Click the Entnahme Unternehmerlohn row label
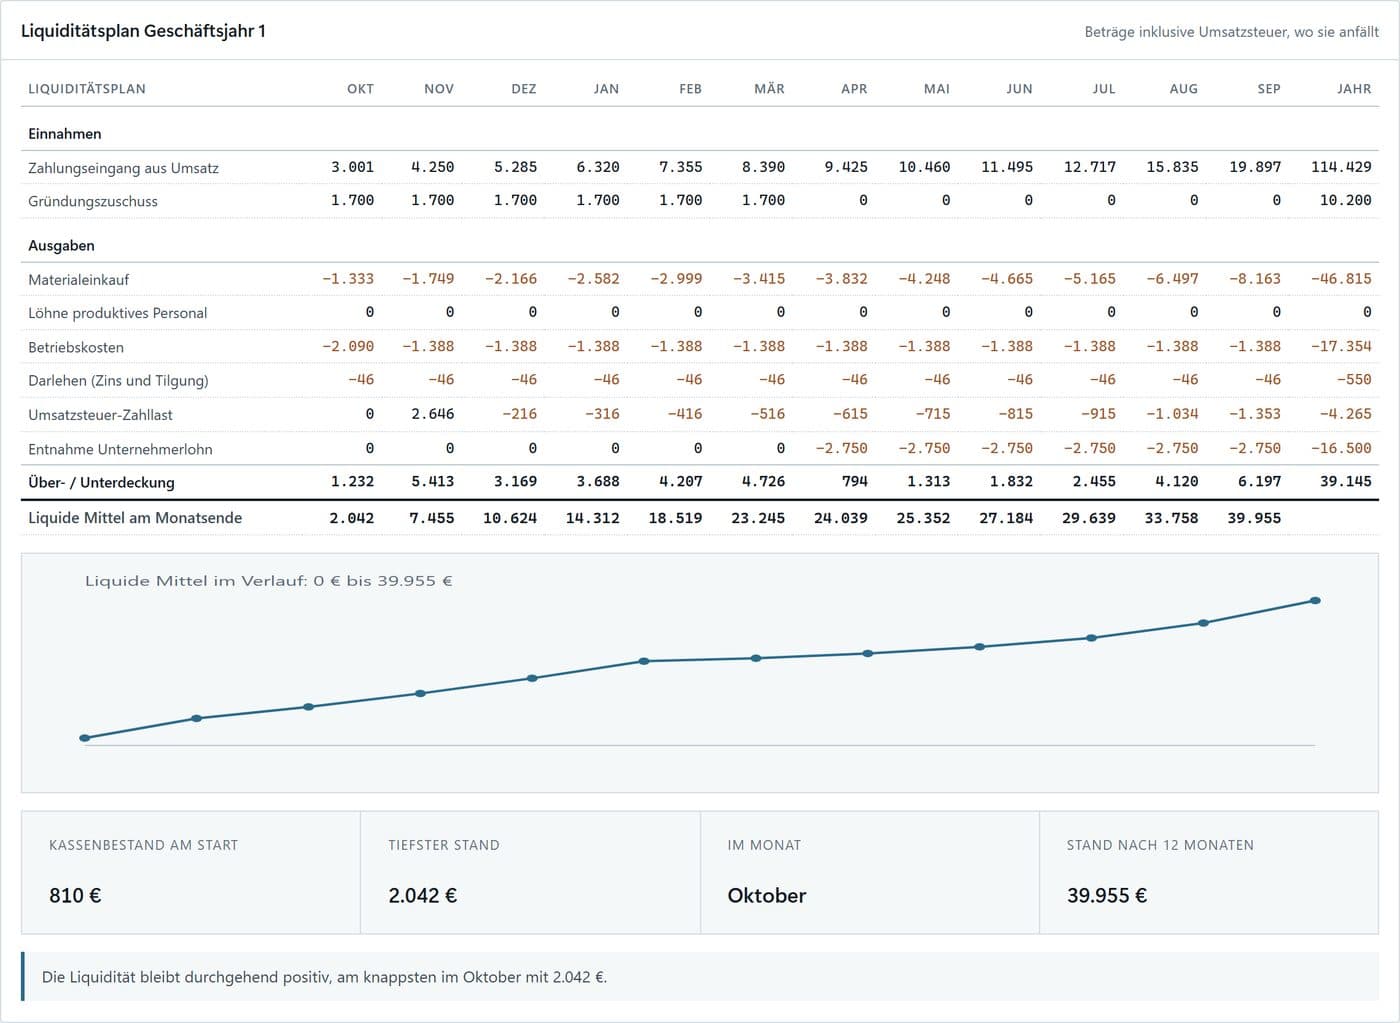This screenshot has height=1023, width=1400. tap(120, 449)
